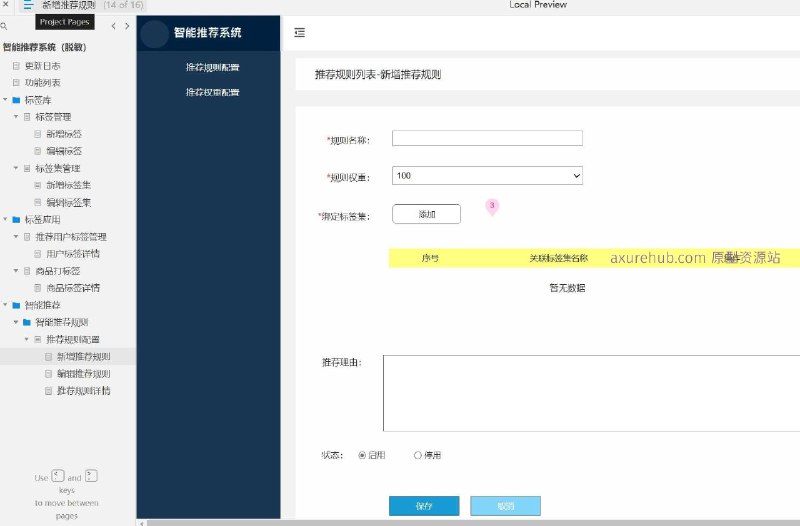Screen dimensions: 800x526
Task: Click the 智能推荐系统 header title
Action: (x=207, y=33)
